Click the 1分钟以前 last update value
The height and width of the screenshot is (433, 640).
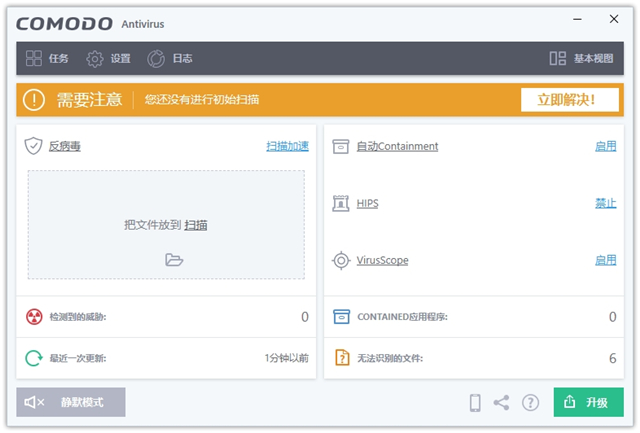[287, 358]
